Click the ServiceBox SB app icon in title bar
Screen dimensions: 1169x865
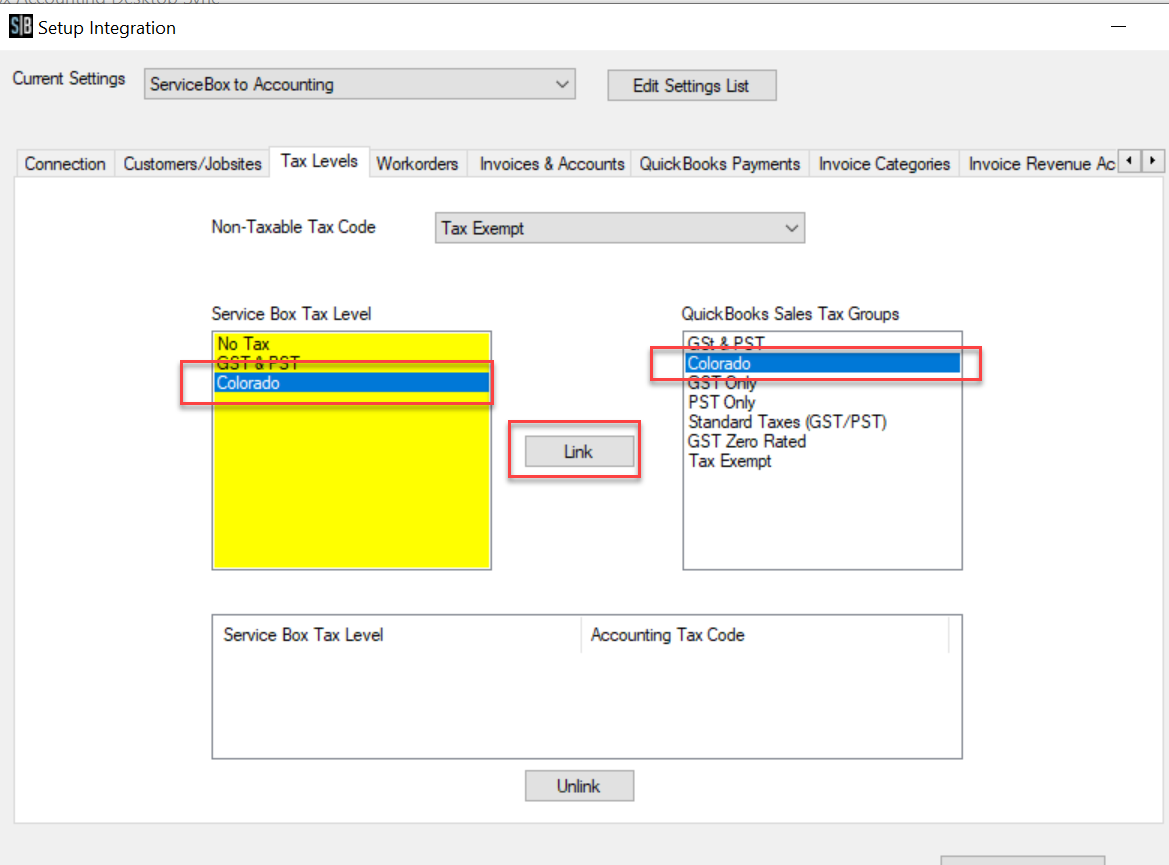click(x=20, y=27)
